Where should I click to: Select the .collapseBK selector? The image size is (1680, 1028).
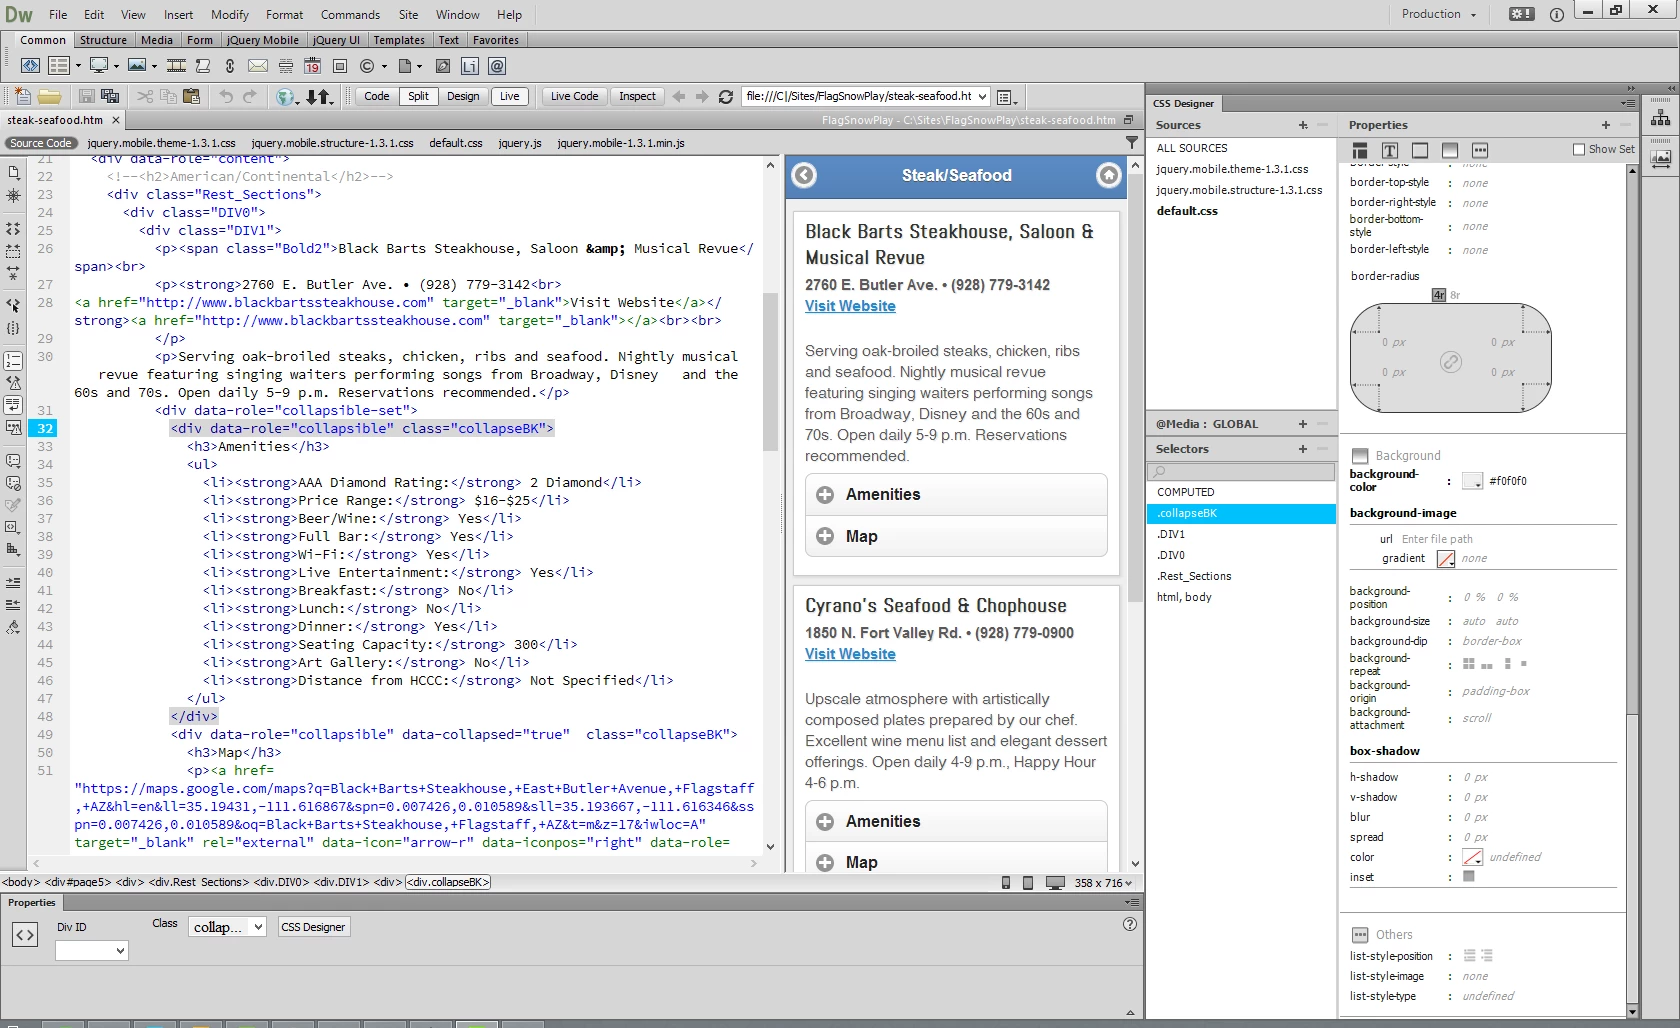coord(1241,513)
